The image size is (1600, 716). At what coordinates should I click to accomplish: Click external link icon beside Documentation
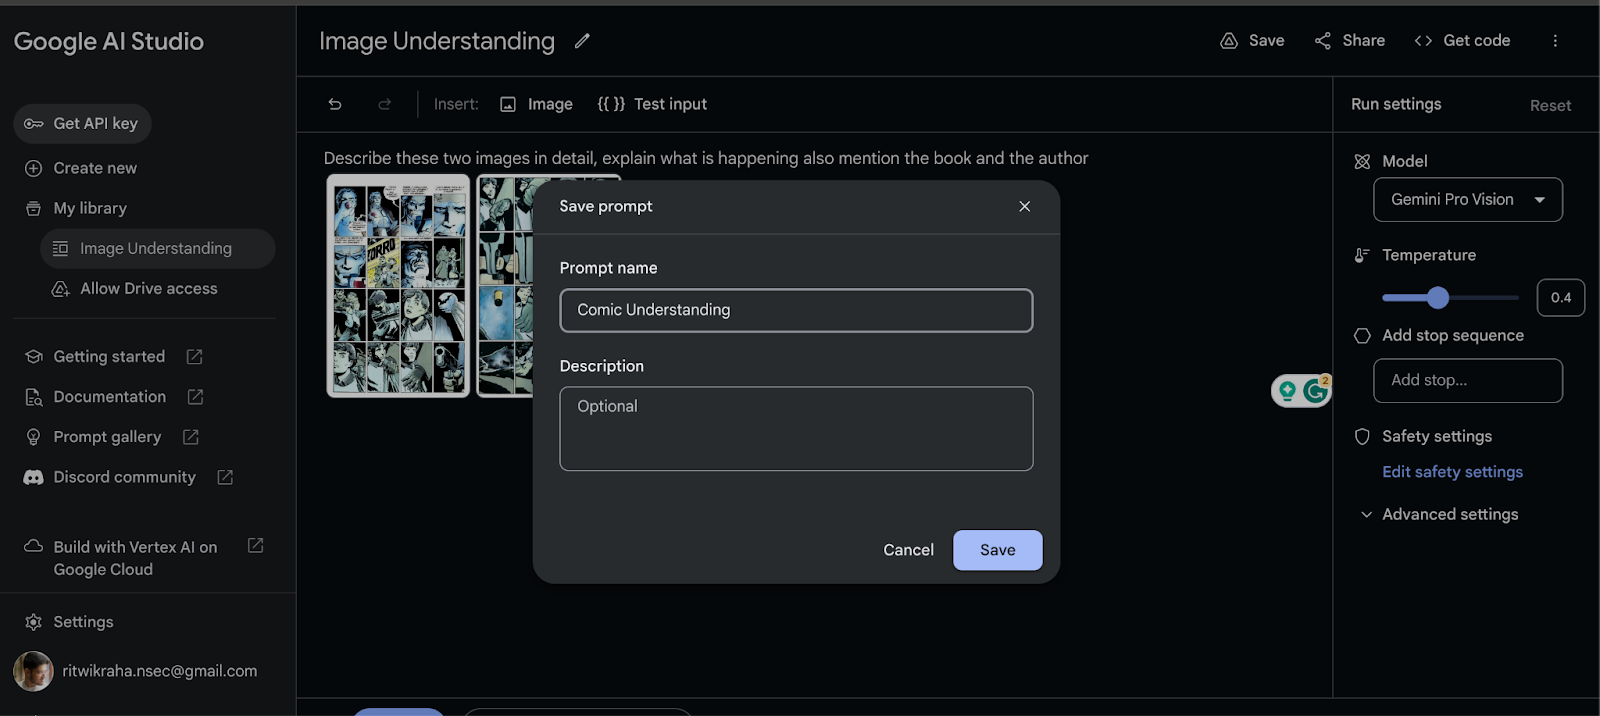tap(195, 397)
